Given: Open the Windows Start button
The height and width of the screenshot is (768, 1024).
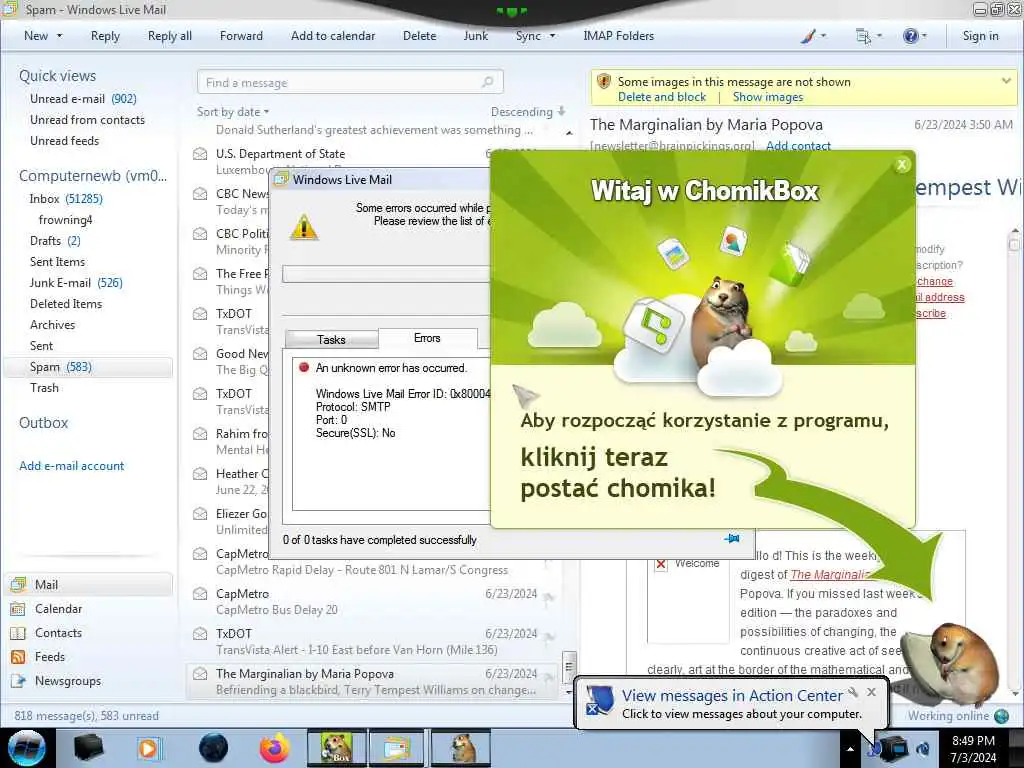Looking at the screenshot, I should coord(26,747).
